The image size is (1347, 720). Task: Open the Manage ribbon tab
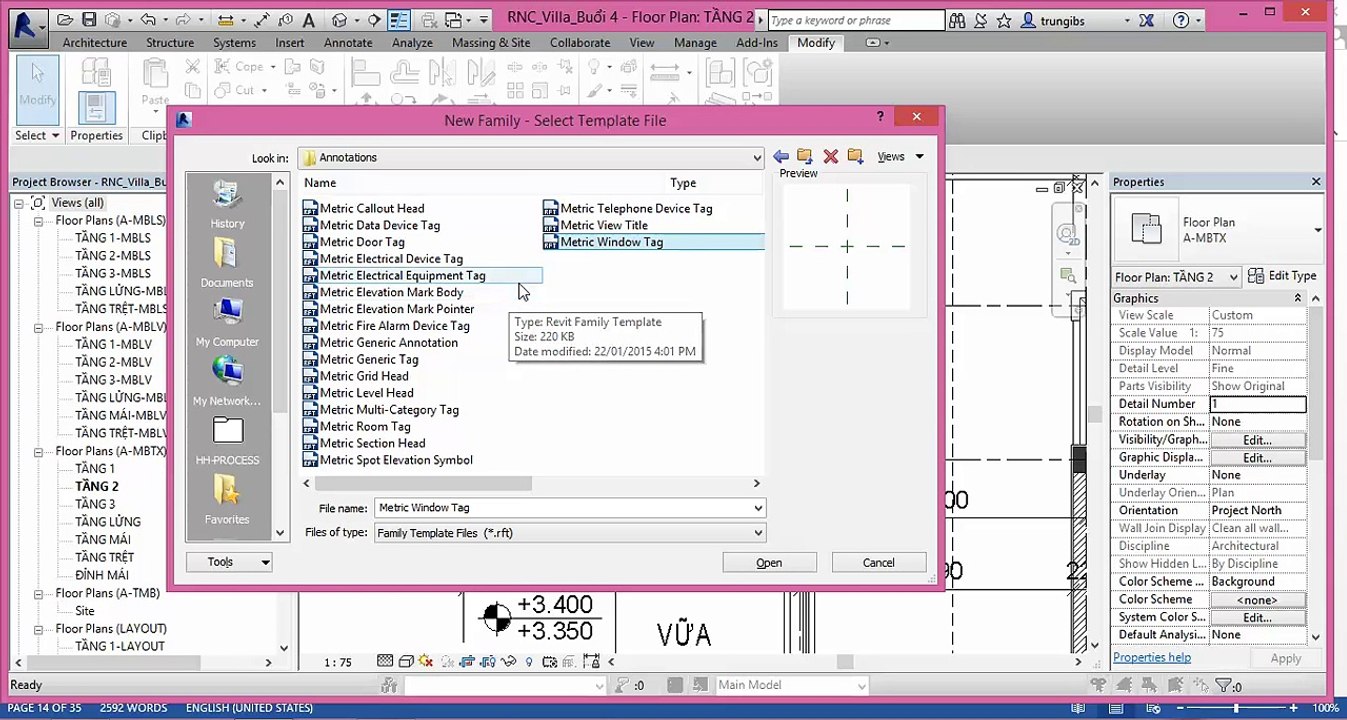(695, 43)
